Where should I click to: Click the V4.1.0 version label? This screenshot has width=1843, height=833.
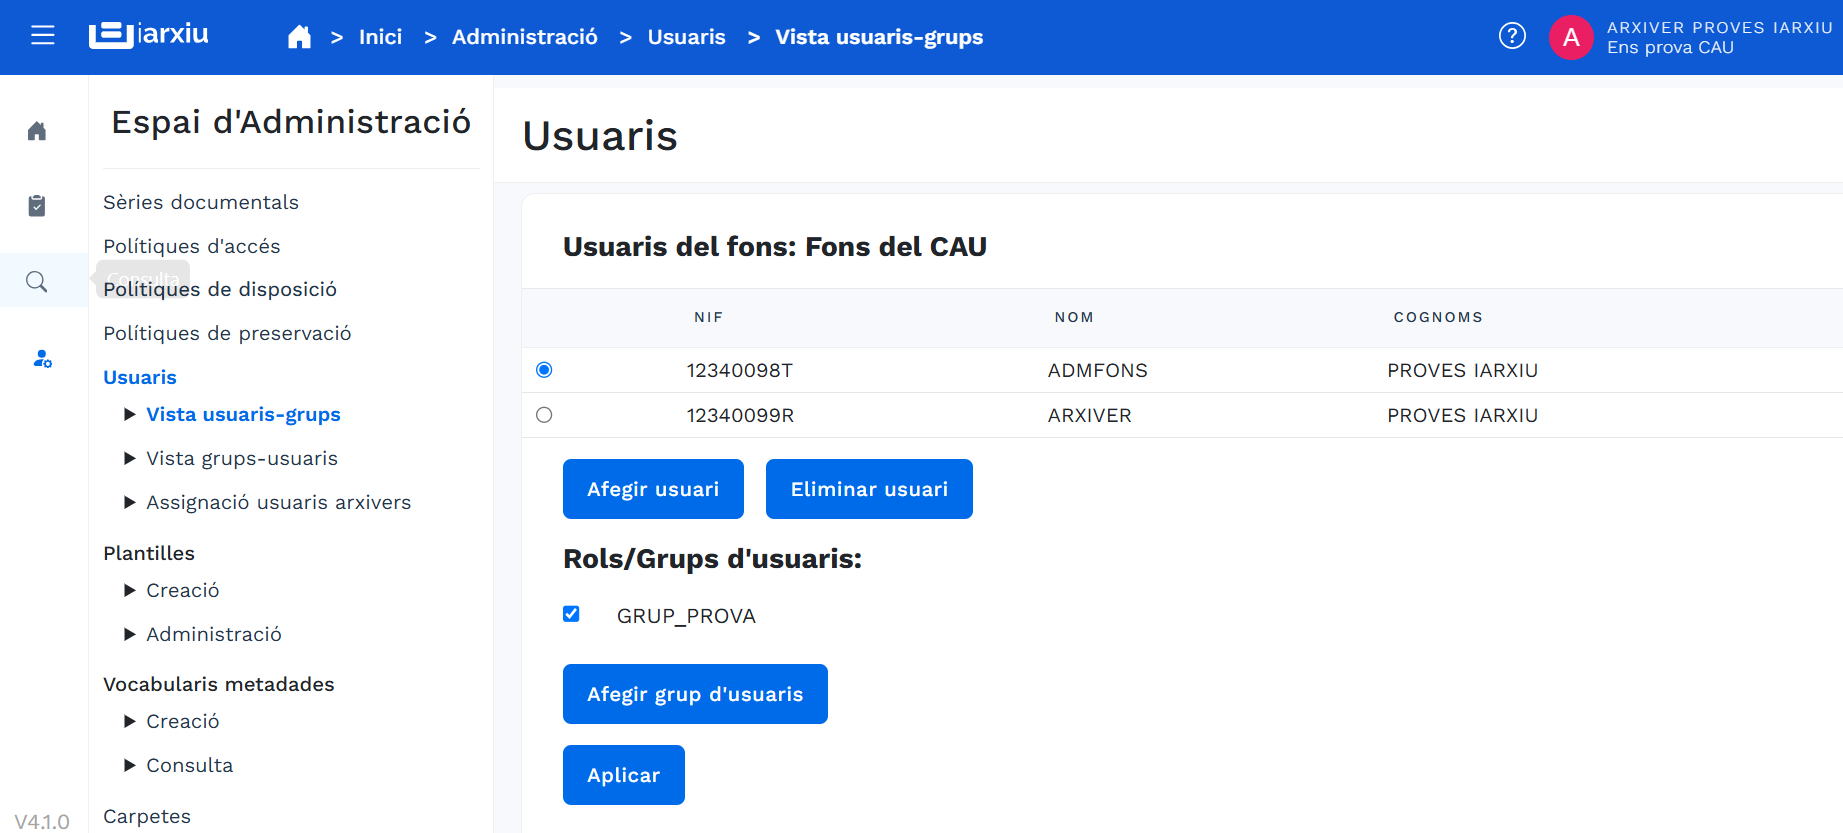[x=42, y=821]
